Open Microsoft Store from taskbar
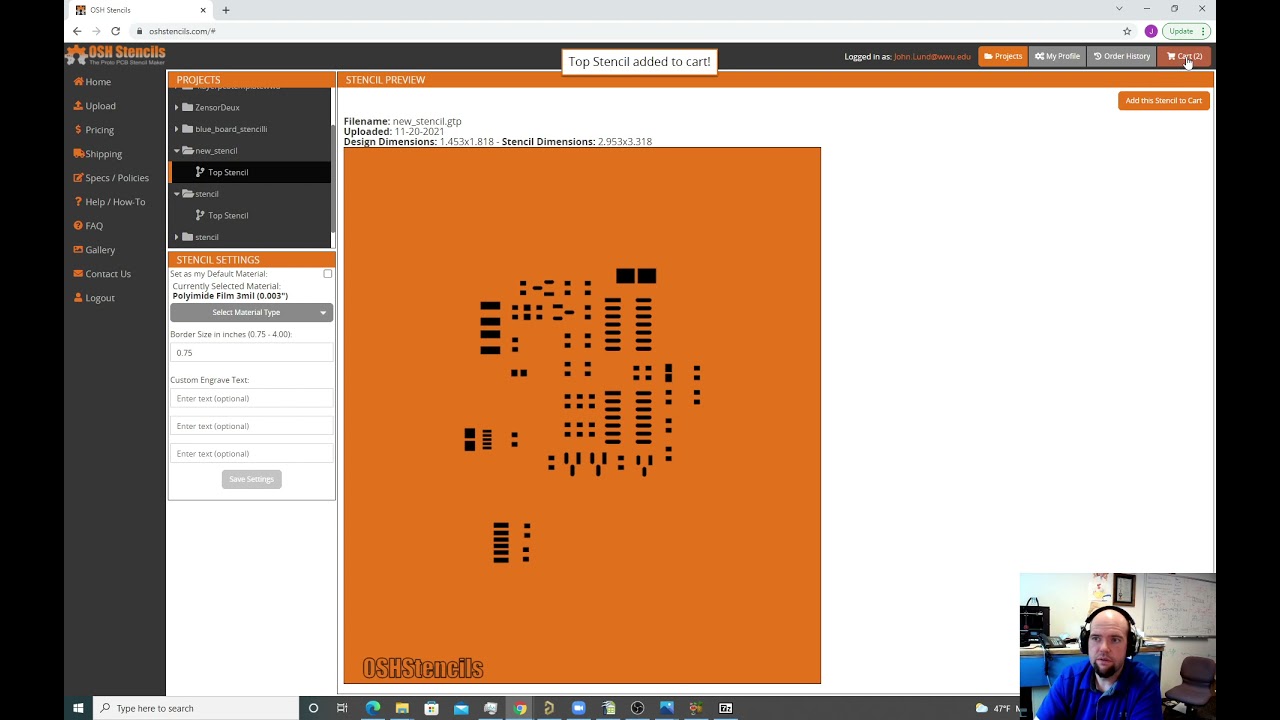 [x=431, y=708]
